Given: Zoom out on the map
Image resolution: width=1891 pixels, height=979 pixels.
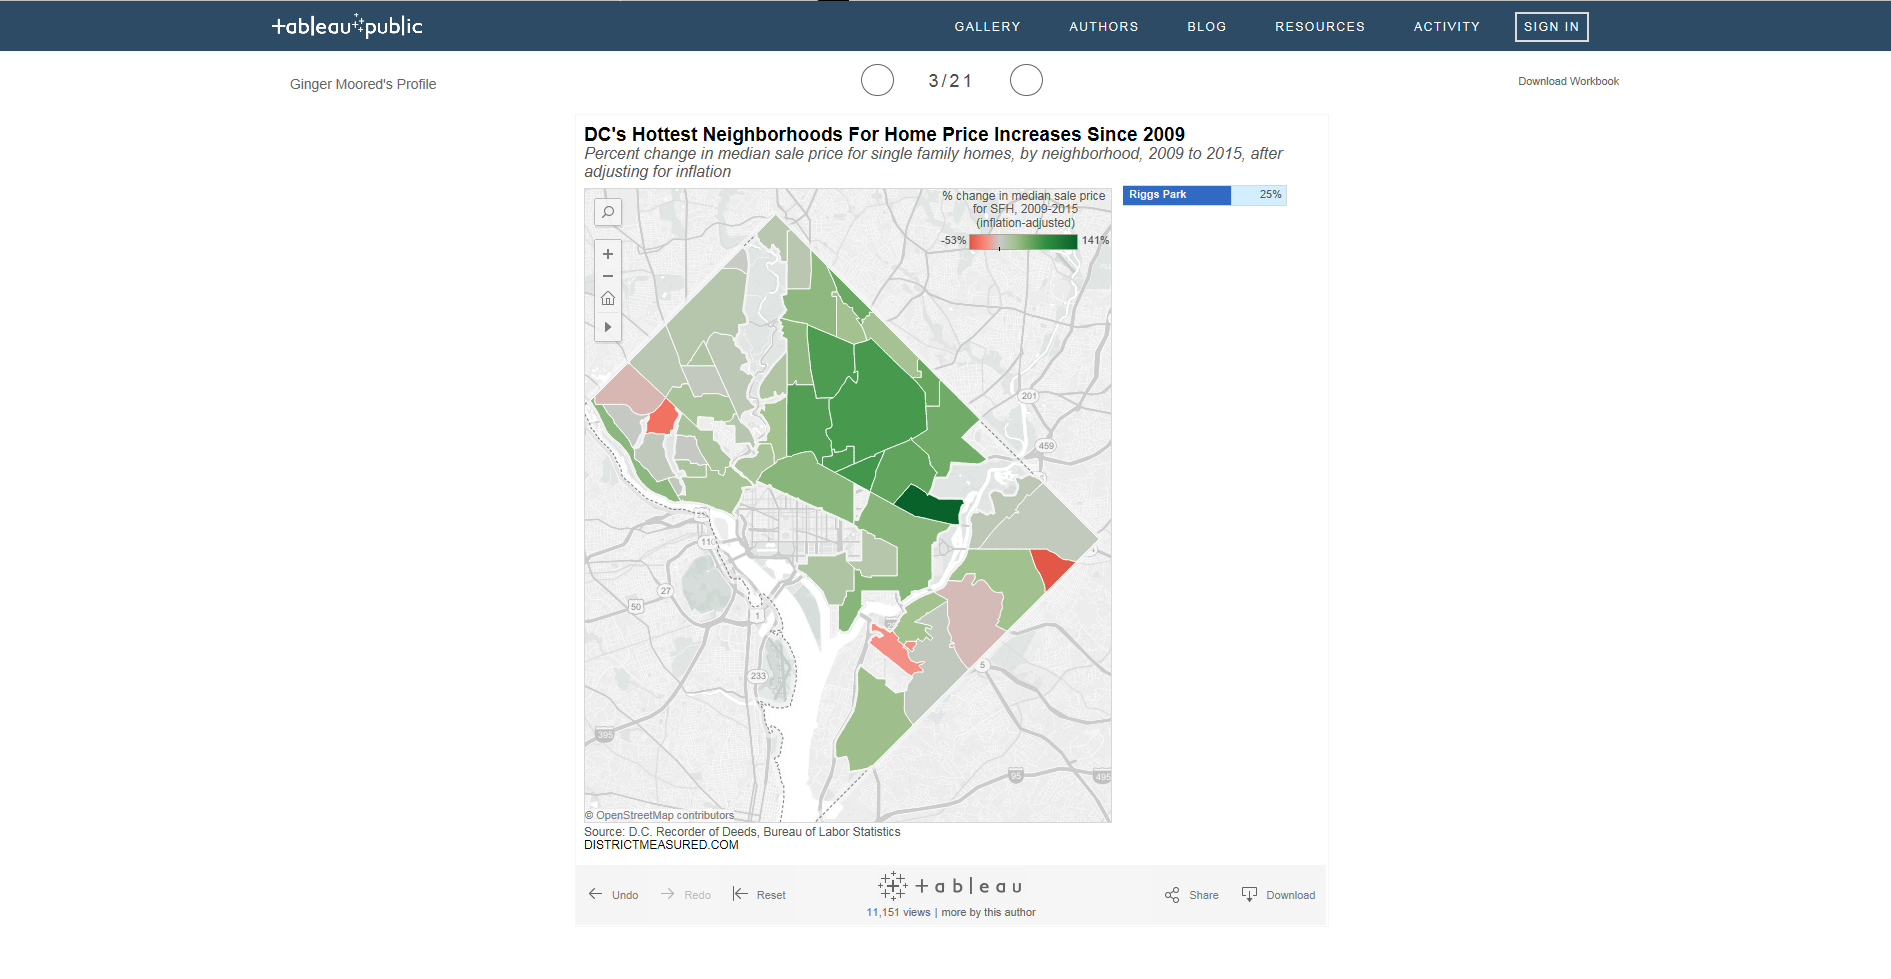Looking at the screenshot, I should (x=607, y=276).
